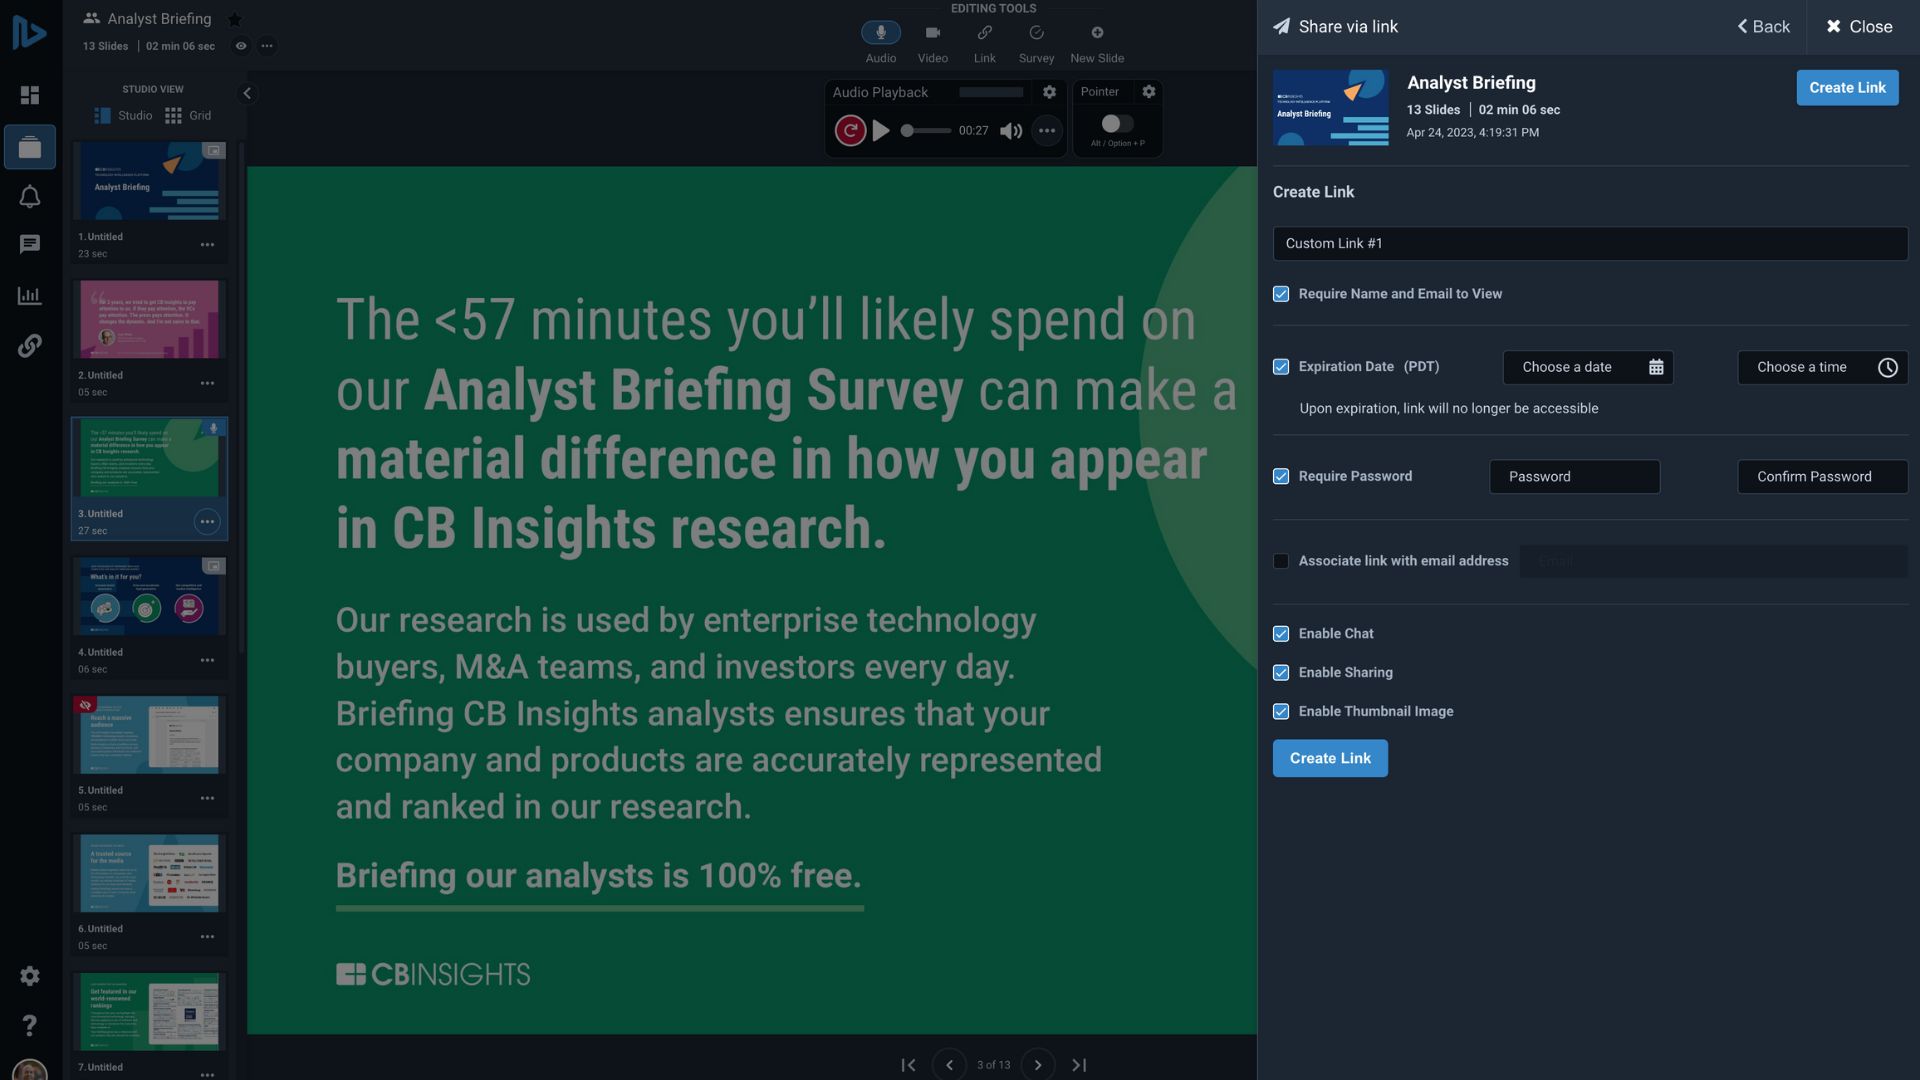Go Back in Share via link panel
This screenshot has width=1920, height=1080.
pos(1763,27)
